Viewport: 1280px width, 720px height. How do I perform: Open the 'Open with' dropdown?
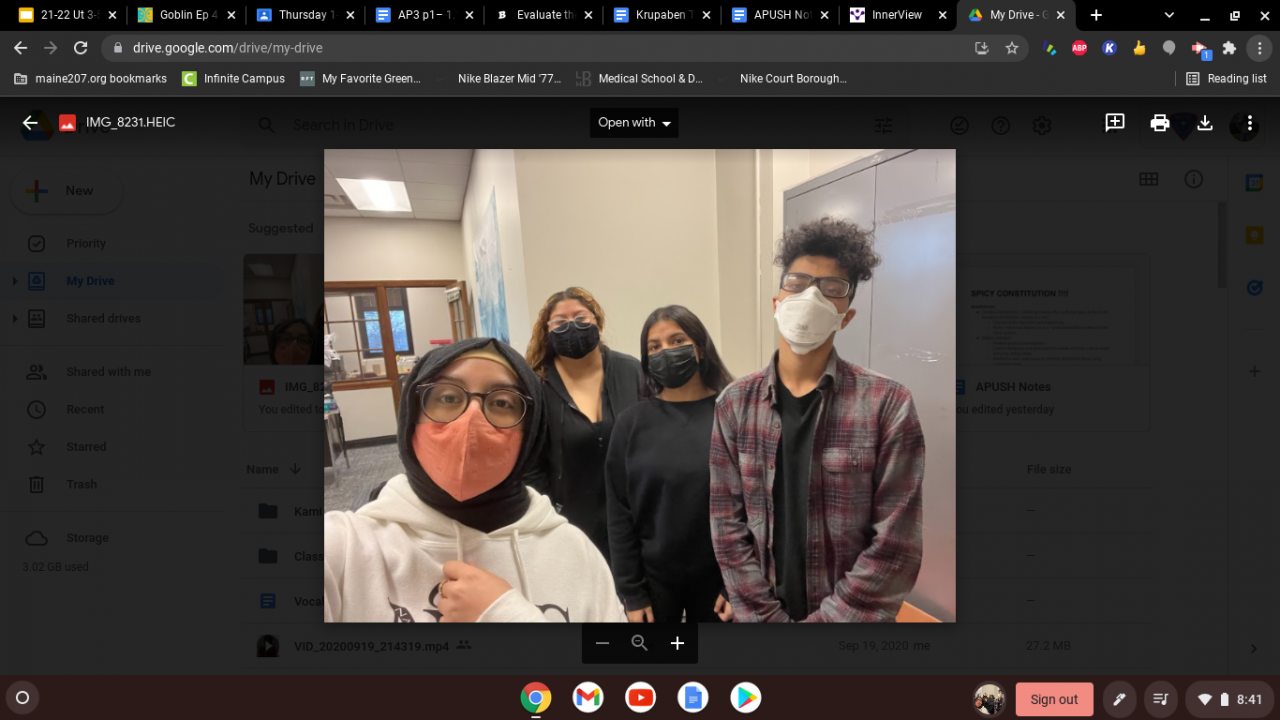pyautogui.click(x=634, y=123)
